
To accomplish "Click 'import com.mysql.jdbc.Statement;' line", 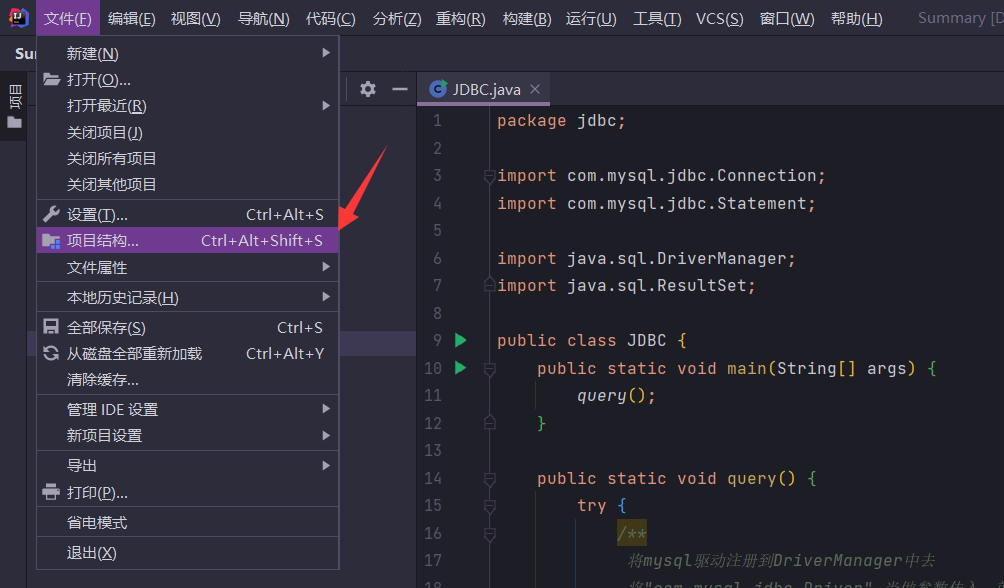I will point(656,204).
